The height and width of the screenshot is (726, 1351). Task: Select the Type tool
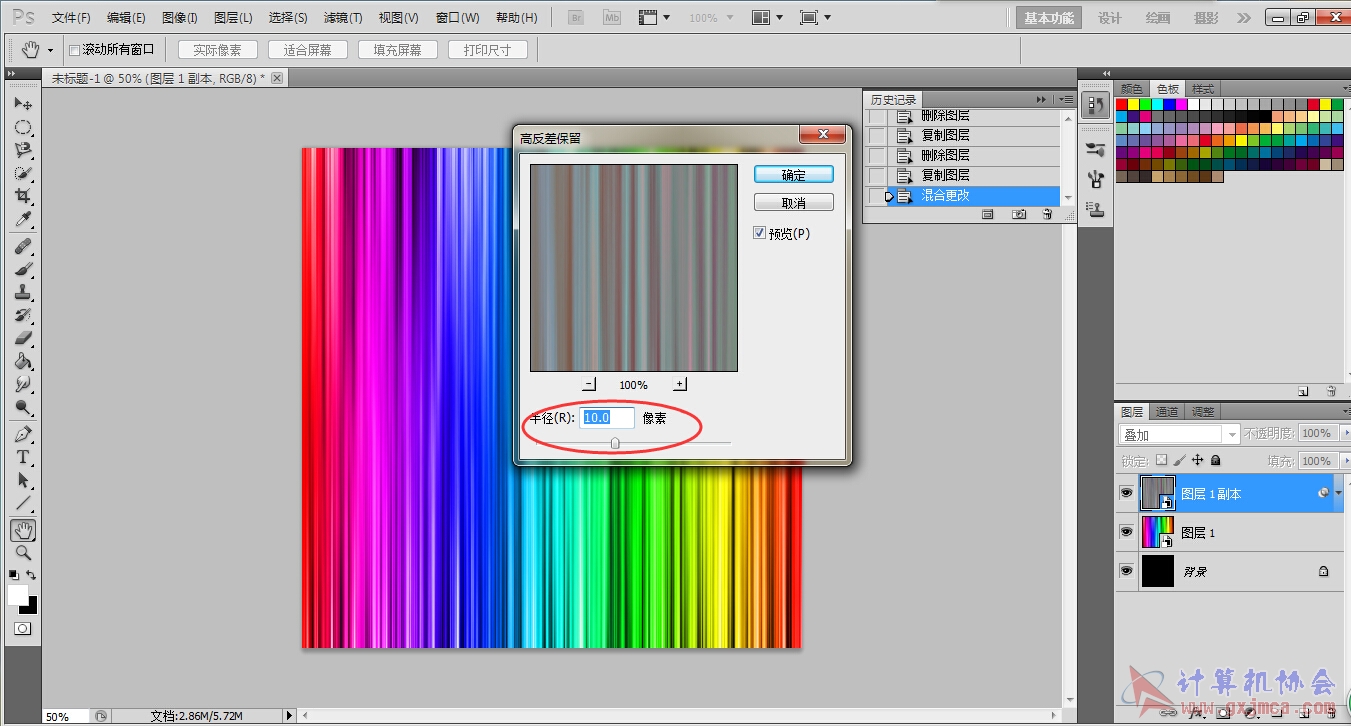(x=23, y=457)
